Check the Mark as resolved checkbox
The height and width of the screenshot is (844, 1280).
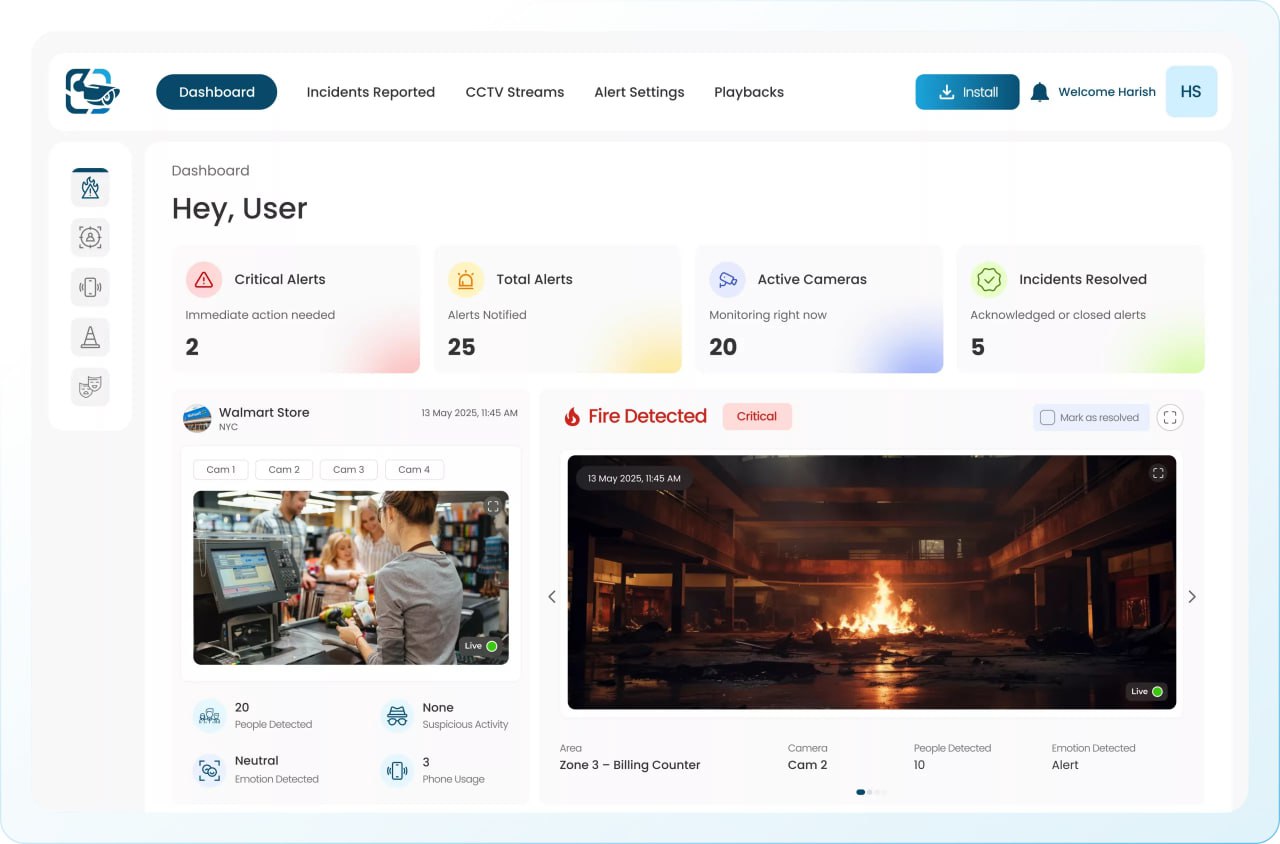1047,417
